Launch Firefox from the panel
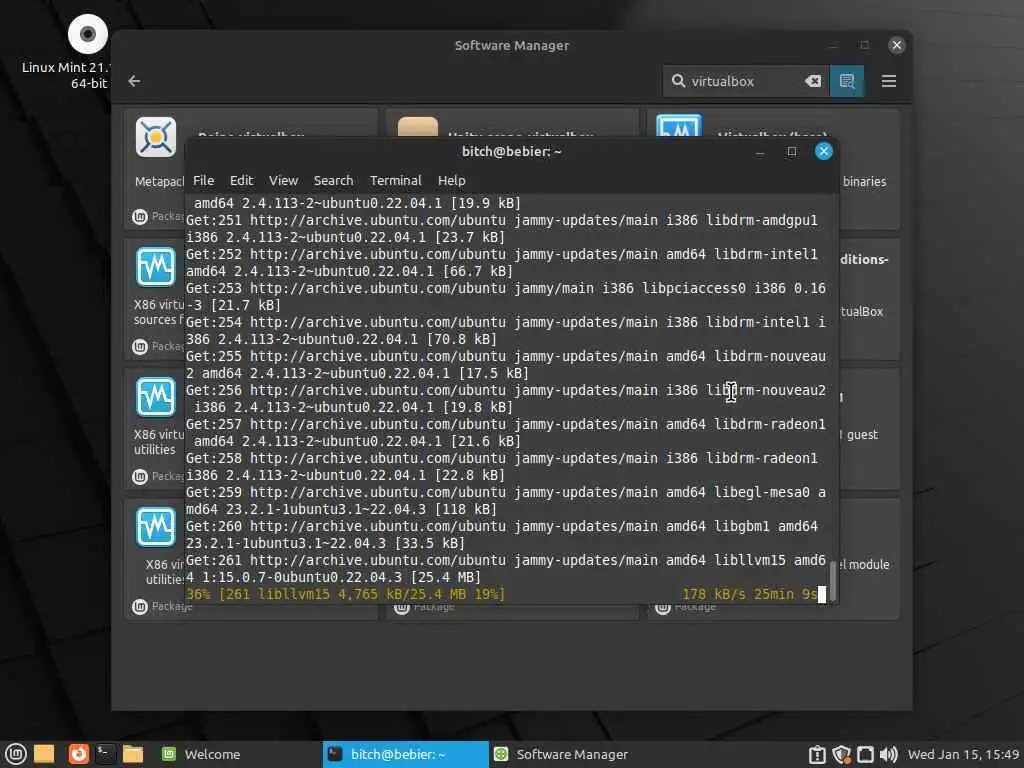The image size is (1024, 768). tap(78, 754)
